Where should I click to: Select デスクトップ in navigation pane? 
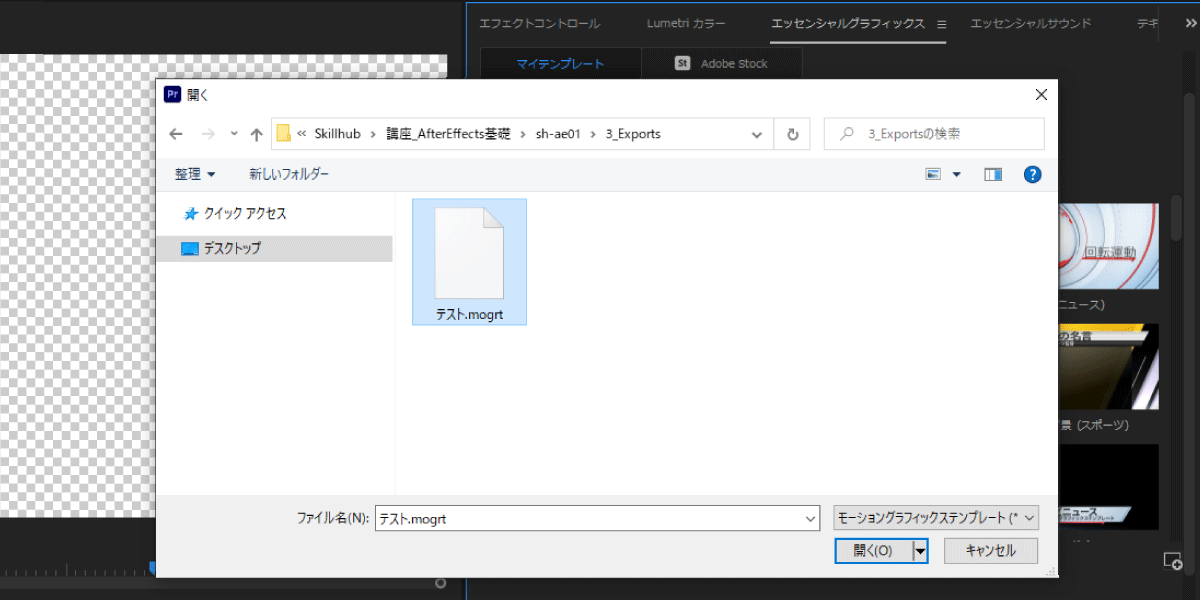pyautogui.click(x=276, y=248)
